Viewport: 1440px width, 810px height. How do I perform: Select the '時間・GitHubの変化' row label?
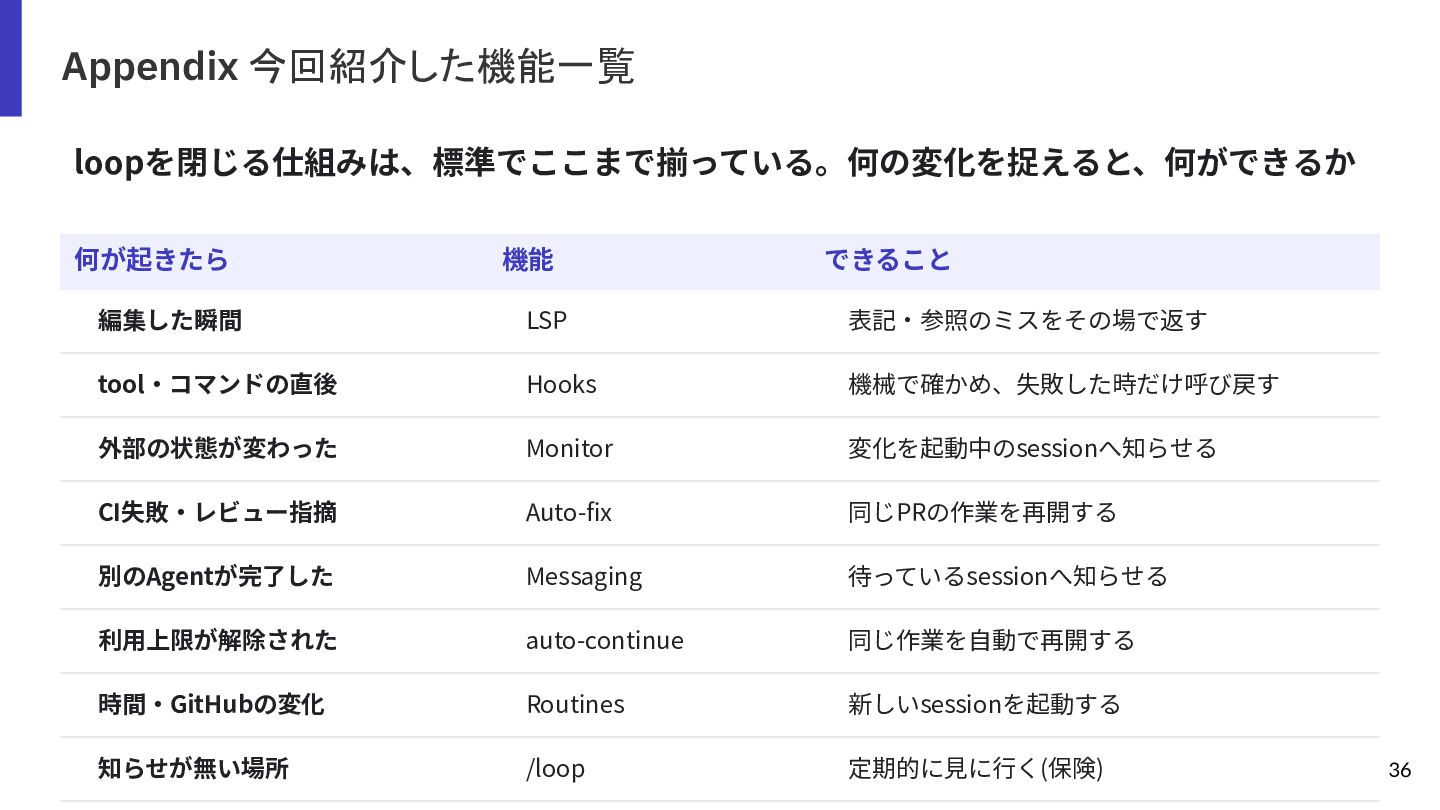(211, 705)
